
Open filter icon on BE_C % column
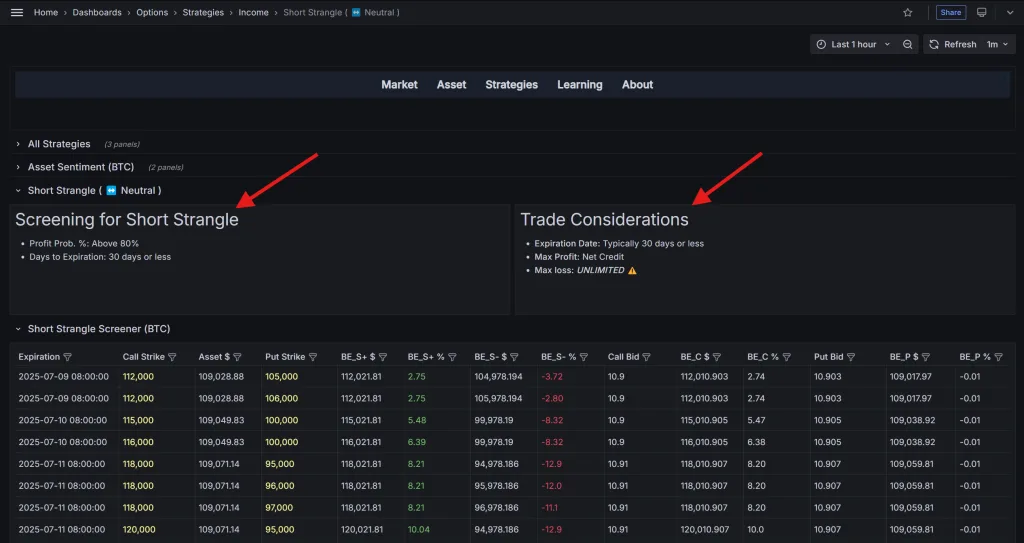pos(786,357)
